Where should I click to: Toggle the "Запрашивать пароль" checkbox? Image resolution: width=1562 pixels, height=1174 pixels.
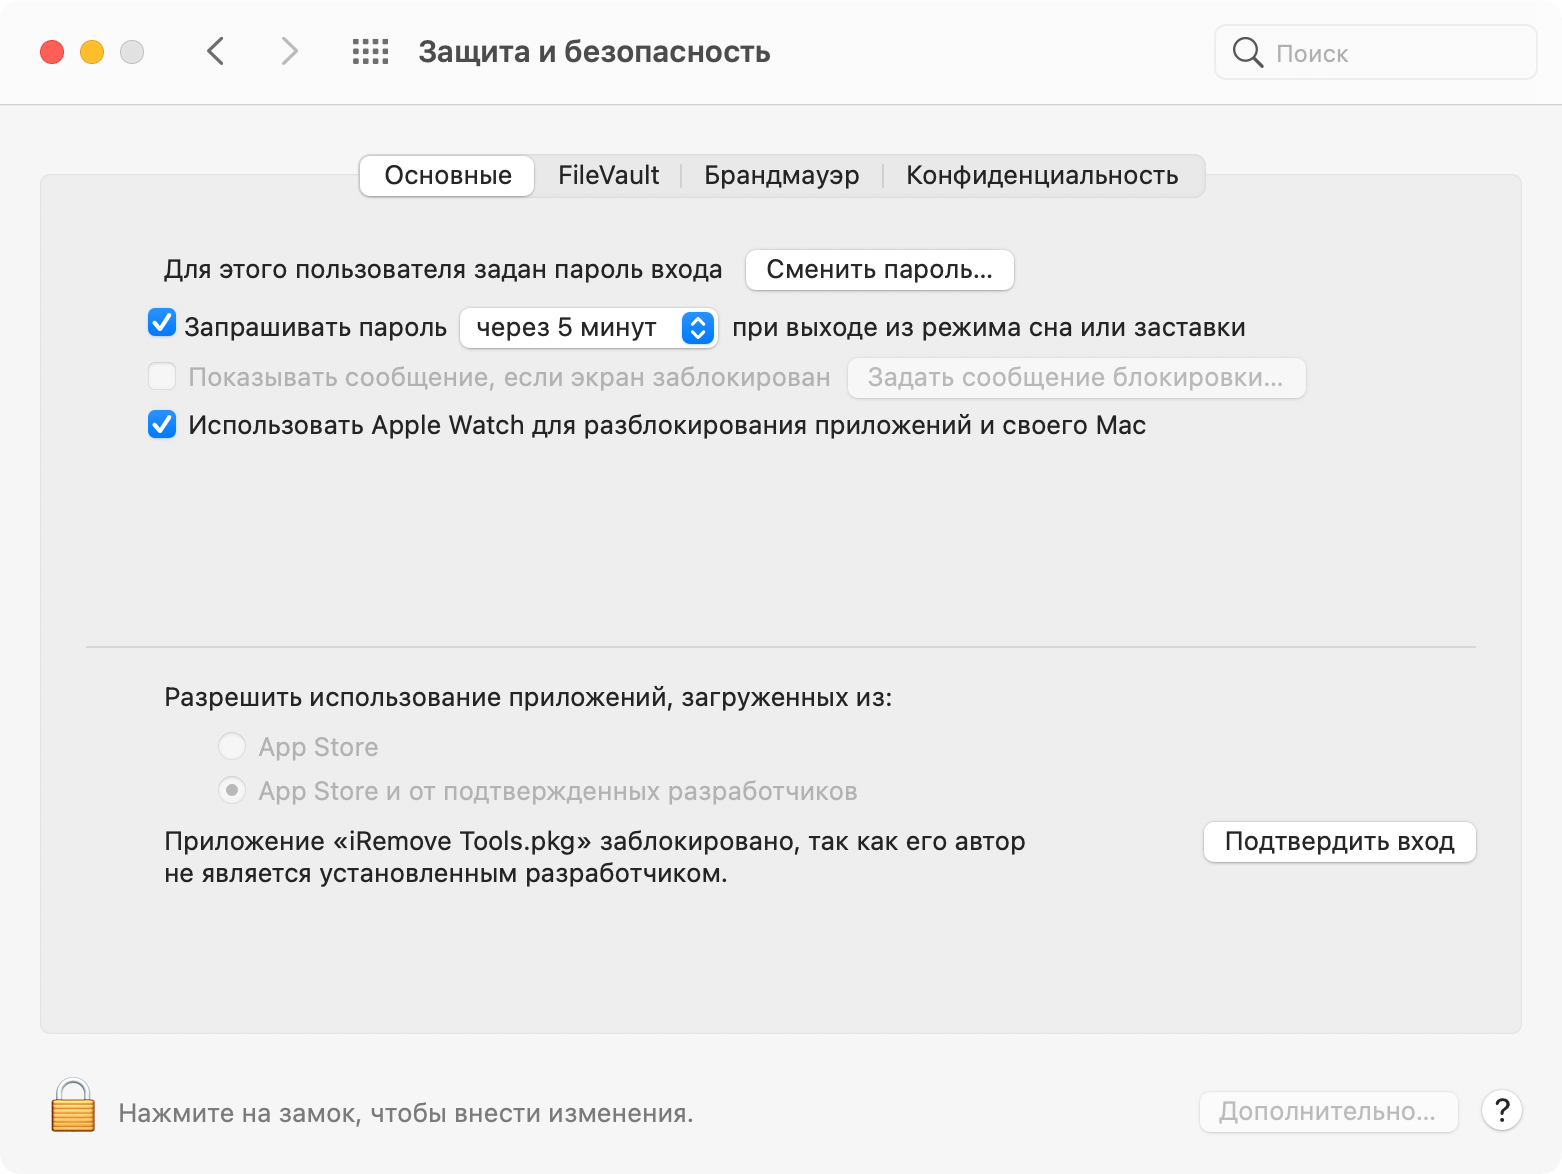[x=162, y=324]
